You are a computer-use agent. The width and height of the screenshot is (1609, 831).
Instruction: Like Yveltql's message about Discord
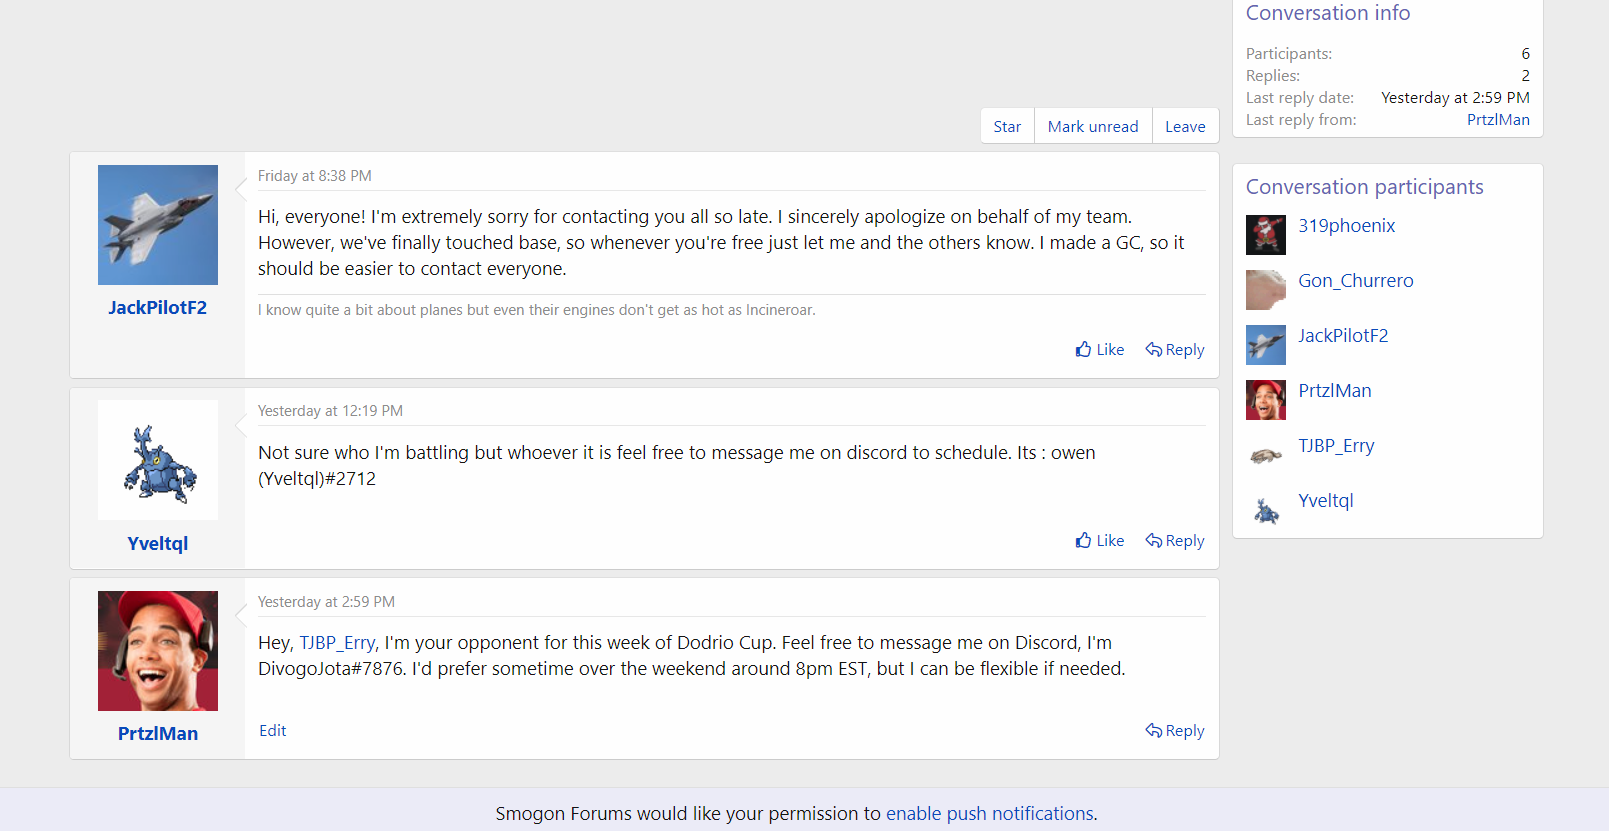pos(1100,541)
